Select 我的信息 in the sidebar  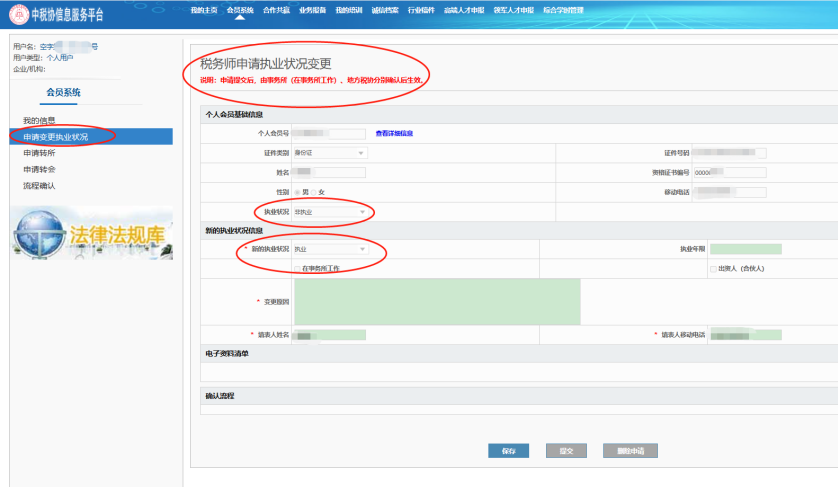(39, 121)
